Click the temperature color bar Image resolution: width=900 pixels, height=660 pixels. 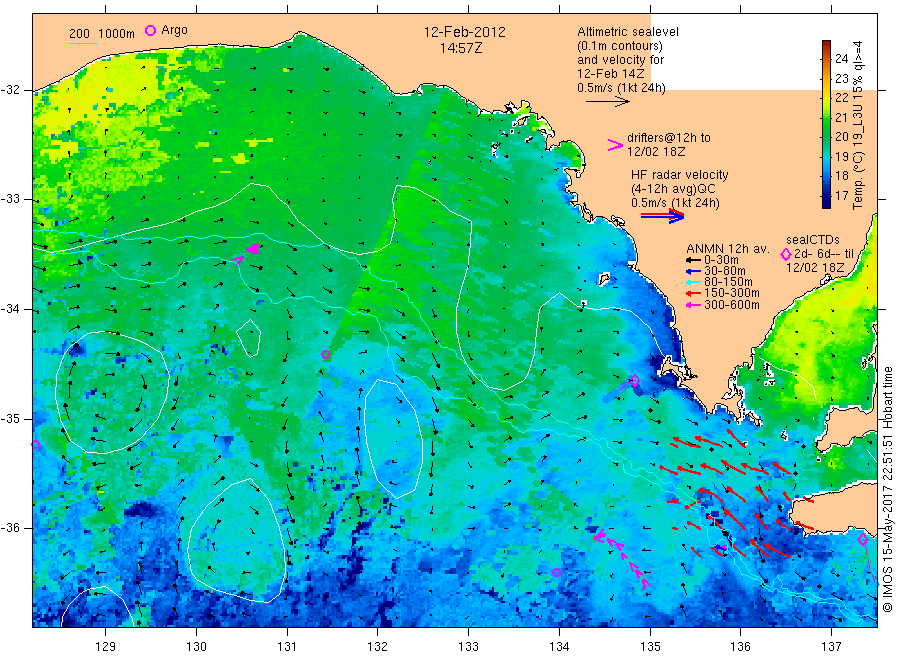(827, 124)
